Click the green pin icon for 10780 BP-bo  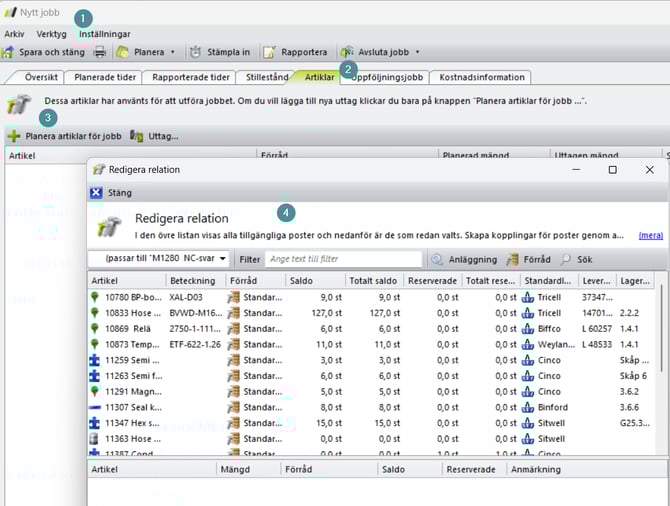[x=95, y=297]
